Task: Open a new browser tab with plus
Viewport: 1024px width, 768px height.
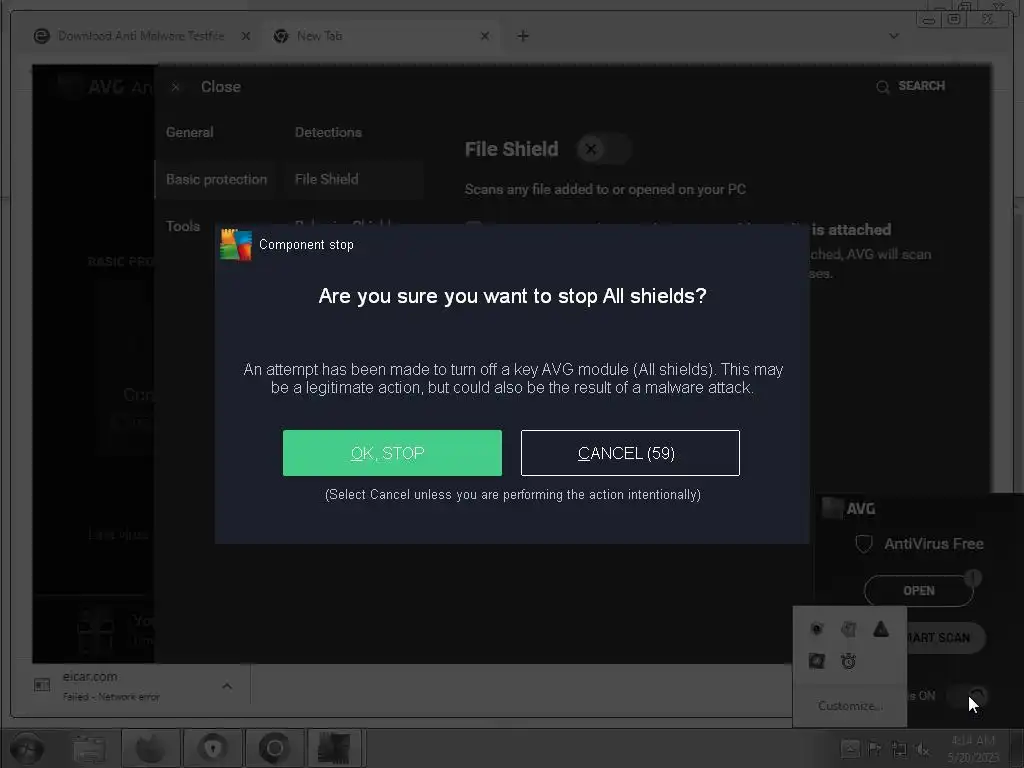Action: click(522, 36)
